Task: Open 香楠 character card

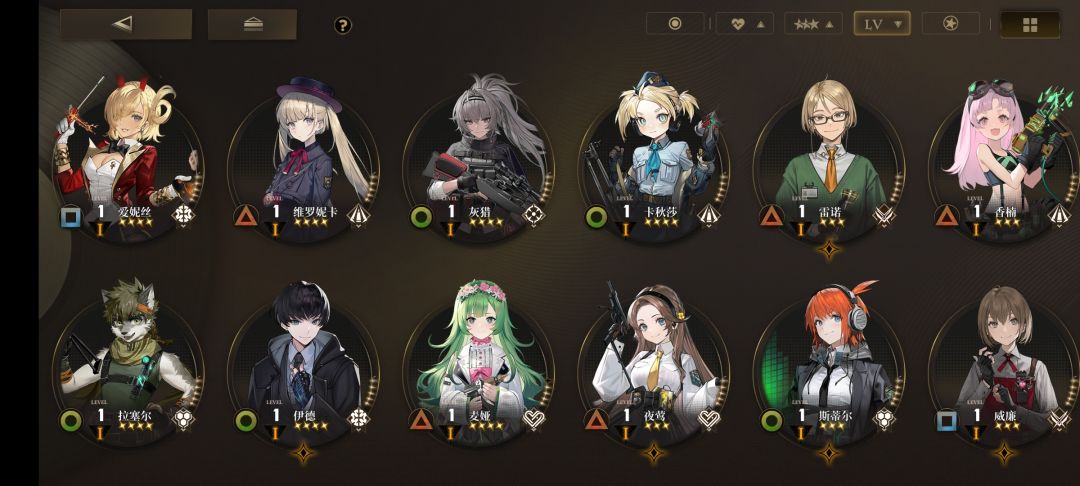Action: coord(1004,158)
